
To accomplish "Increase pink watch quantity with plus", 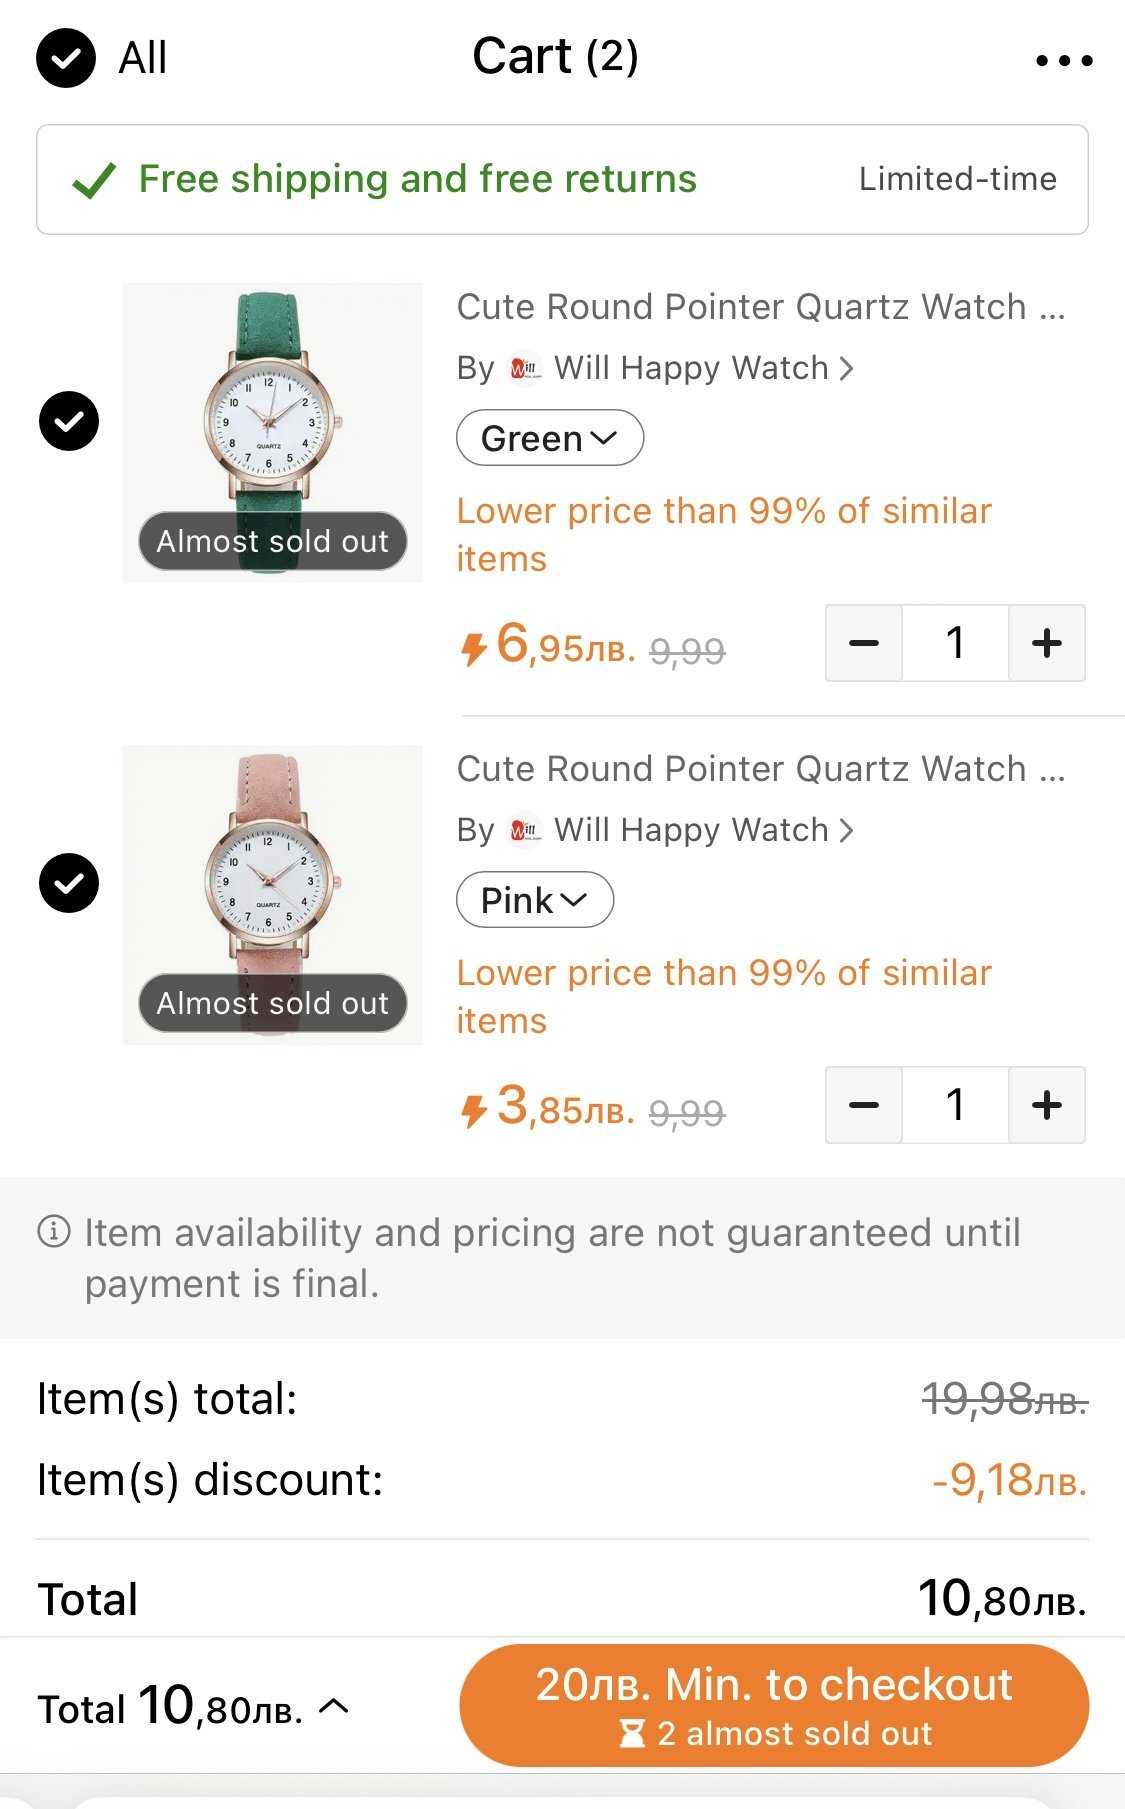I will click(x=1046, y=1105).
